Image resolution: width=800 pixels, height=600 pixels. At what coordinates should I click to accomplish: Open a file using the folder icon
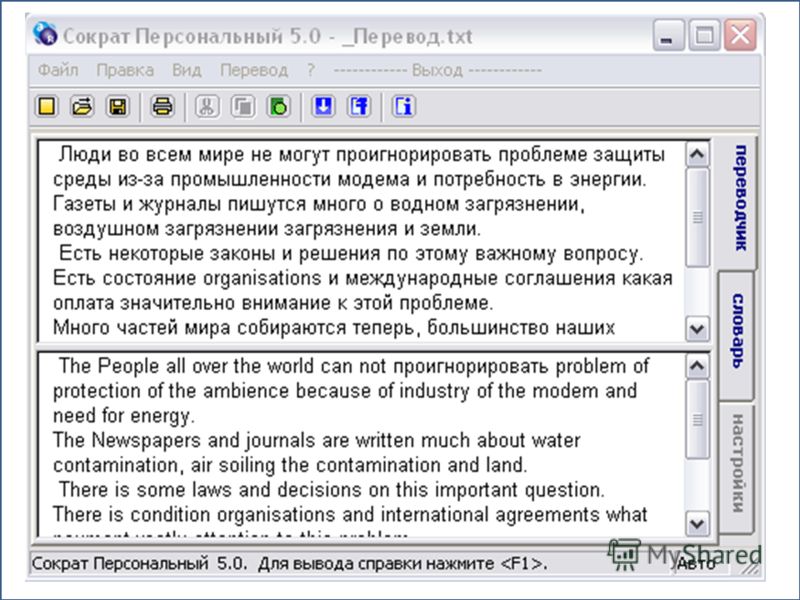82,107
